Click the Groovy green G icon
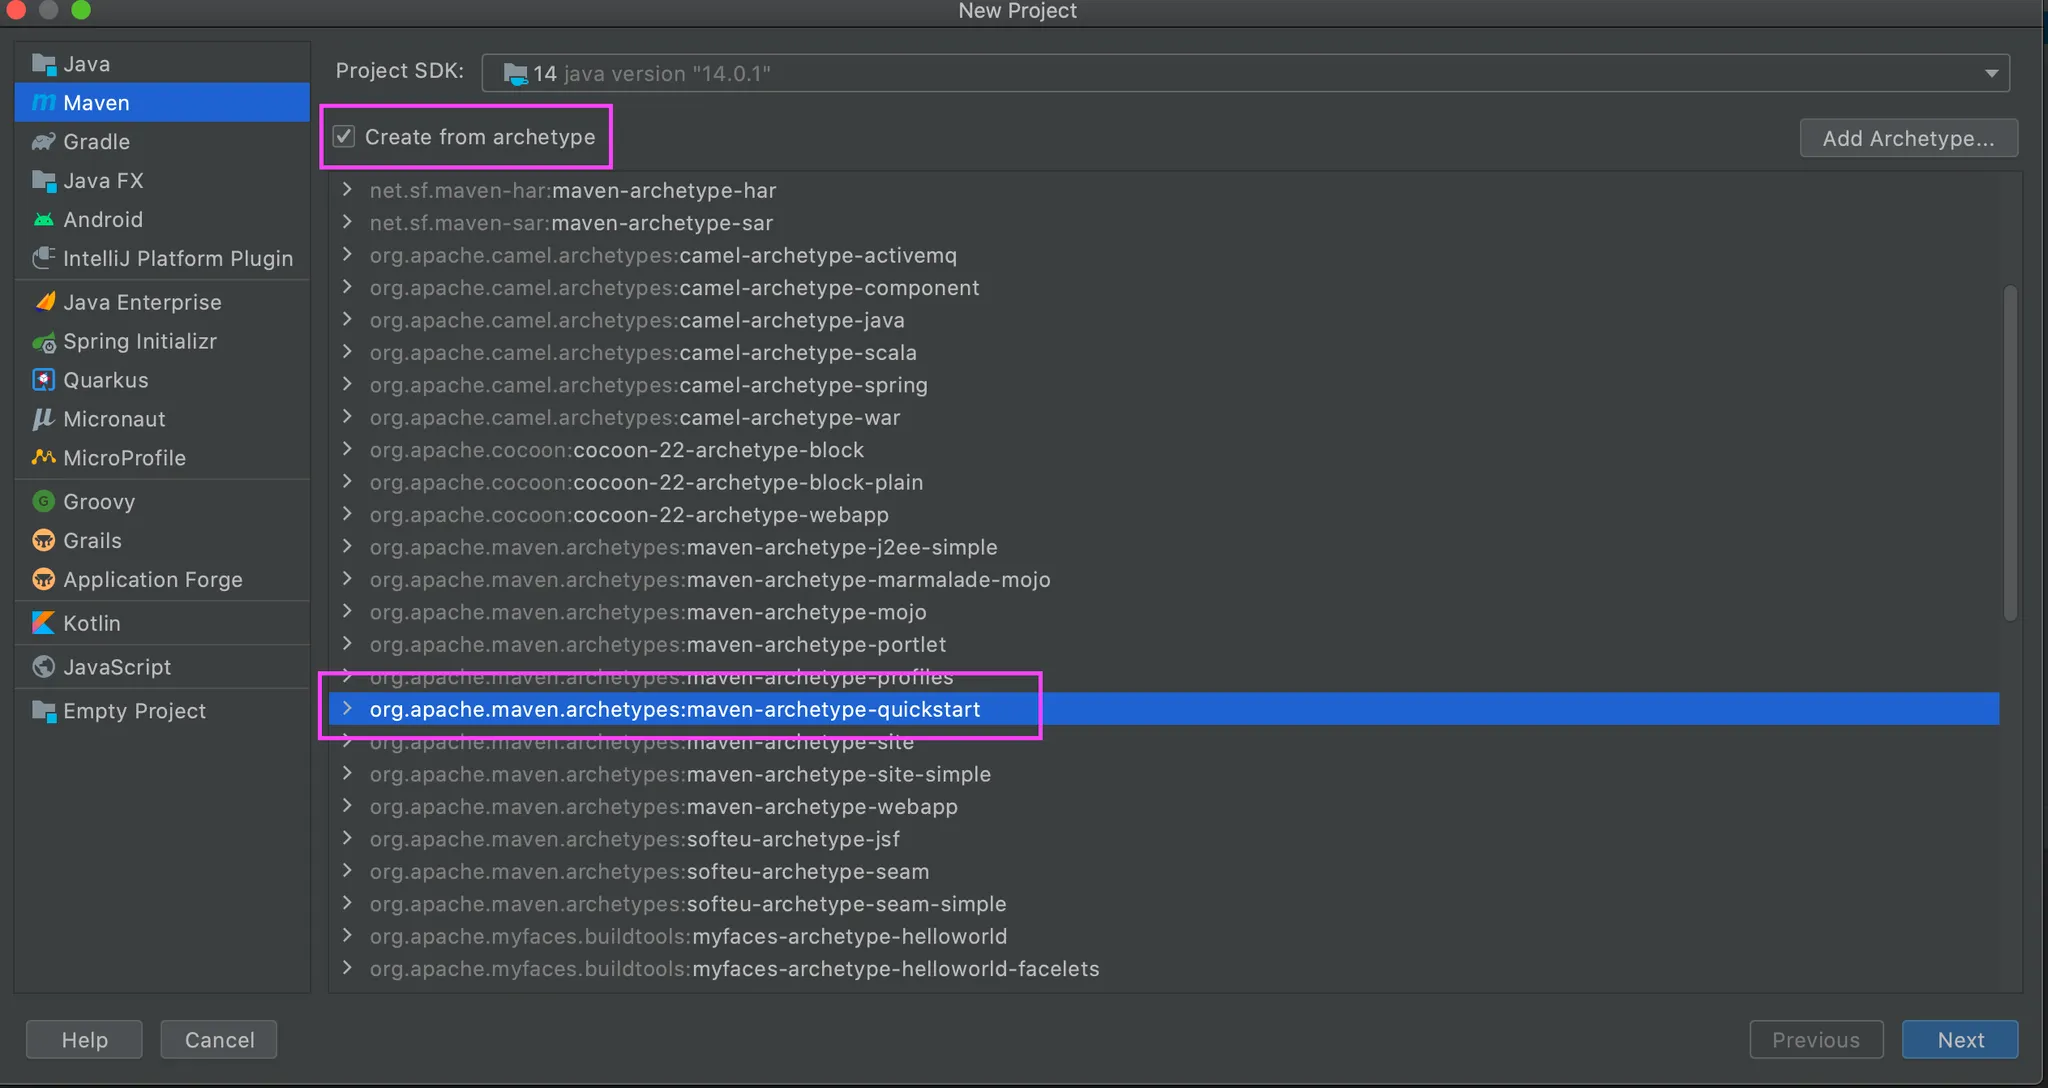 coord(43,502)
